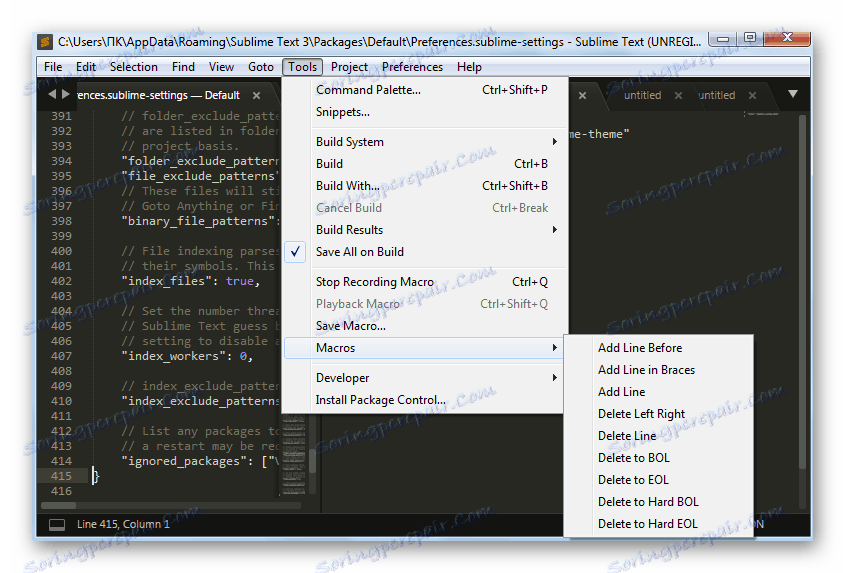845x573 pixels.
Task: Choose Snippets from Tools menu
Action: point(425,112)
